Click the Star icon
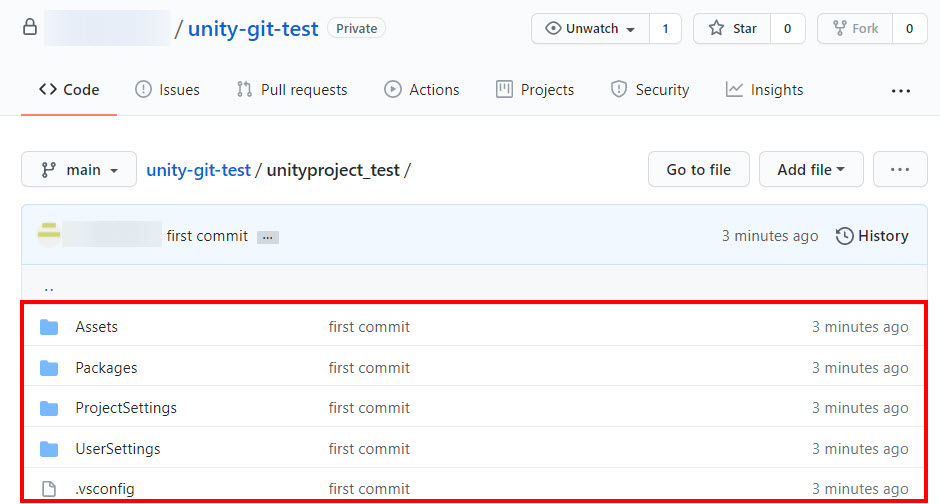 (x=716, y=28)
